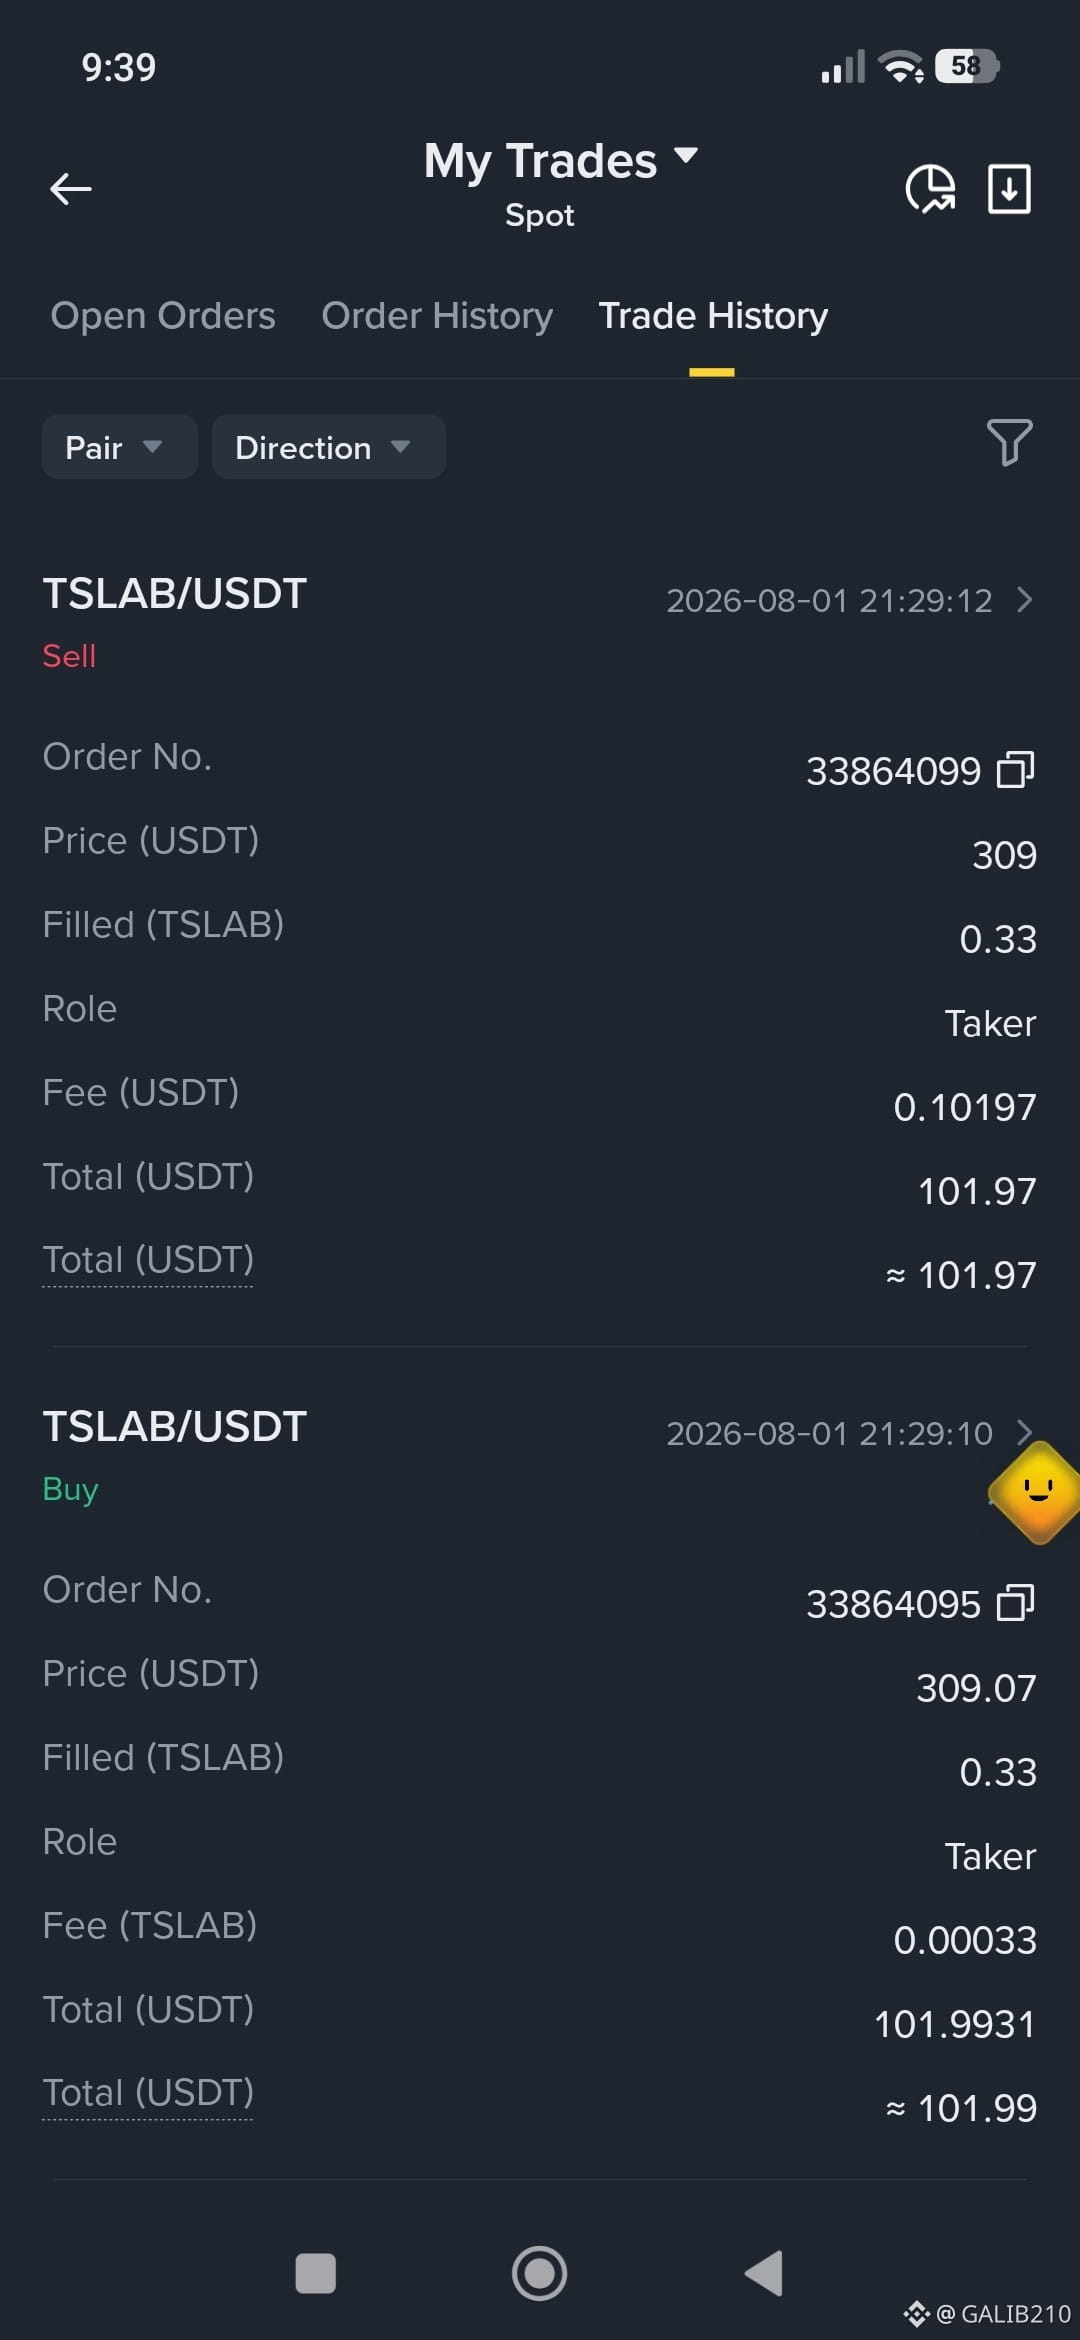Open the filter funnel icon
This screenshot has height=2340, width=1080.
(x=1009, y=442)
